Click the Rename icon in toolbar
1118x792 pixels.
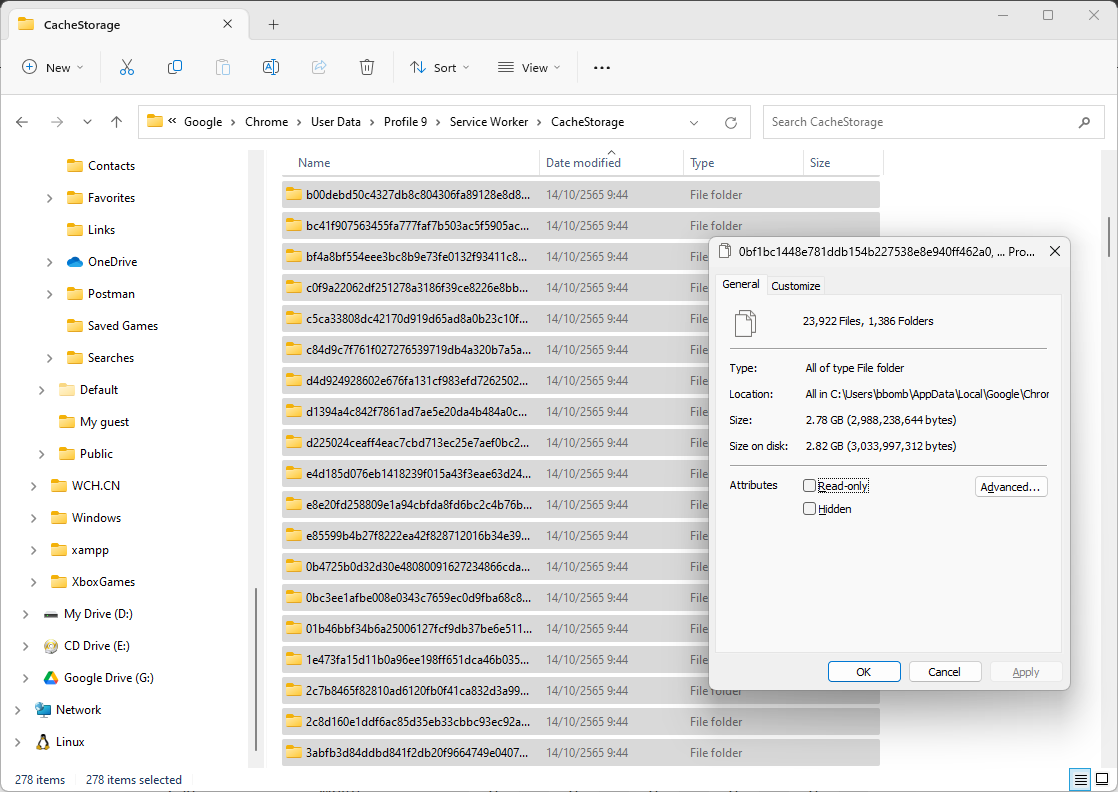pyautogui.click(x=270, y=68)
